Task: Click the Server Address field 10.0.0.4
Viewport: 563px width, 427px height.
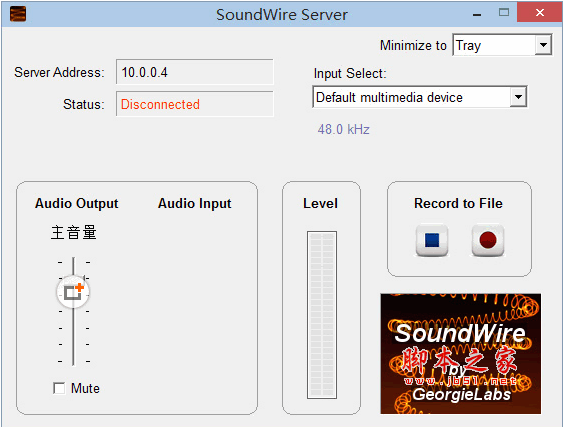Action: 194,72
